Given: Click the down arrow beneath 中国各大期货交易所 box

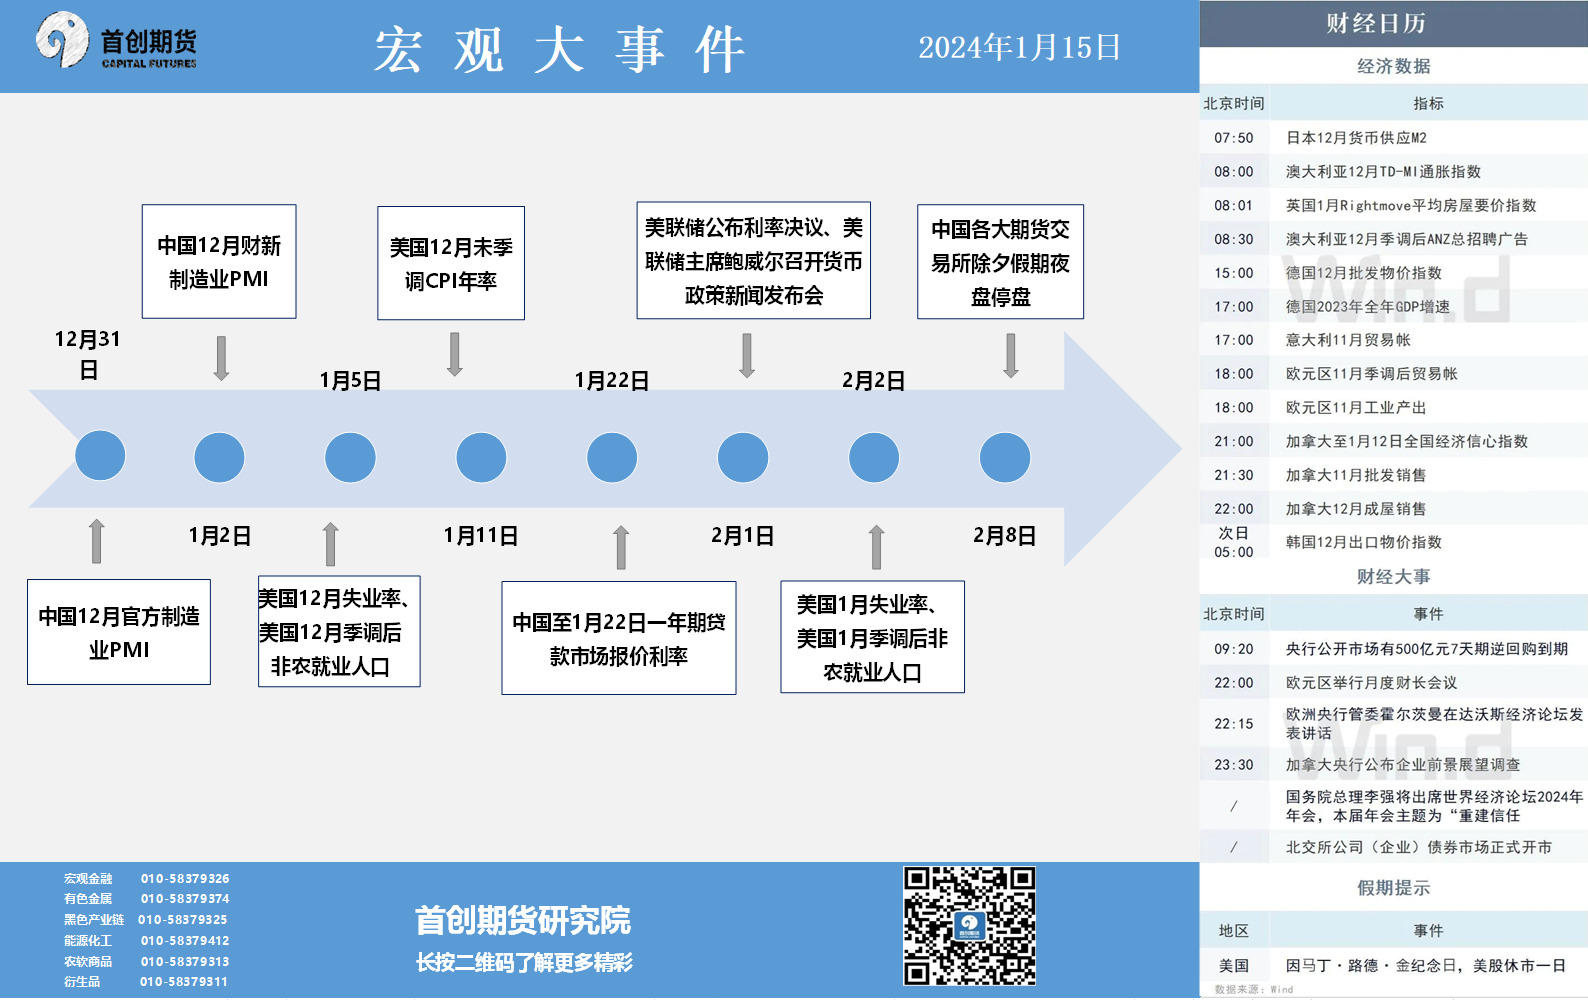Looking at the screenshot, I should tap(1011, 355).
